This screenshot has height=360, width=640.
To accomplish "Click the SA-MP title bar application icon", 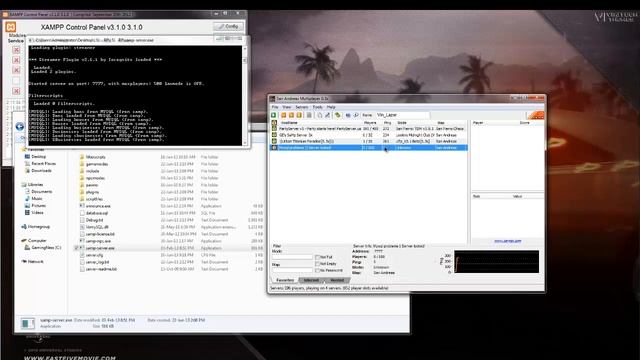I will [272, 99].
